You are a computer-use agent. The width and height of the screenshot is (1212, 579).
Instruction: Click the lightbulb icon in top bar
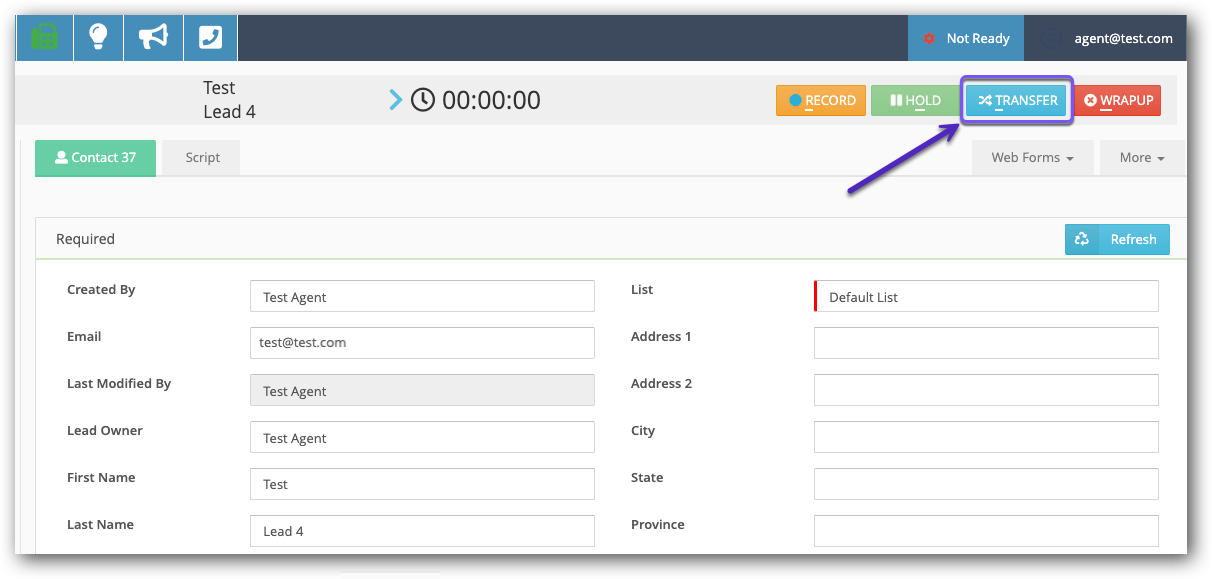(98, 38)
